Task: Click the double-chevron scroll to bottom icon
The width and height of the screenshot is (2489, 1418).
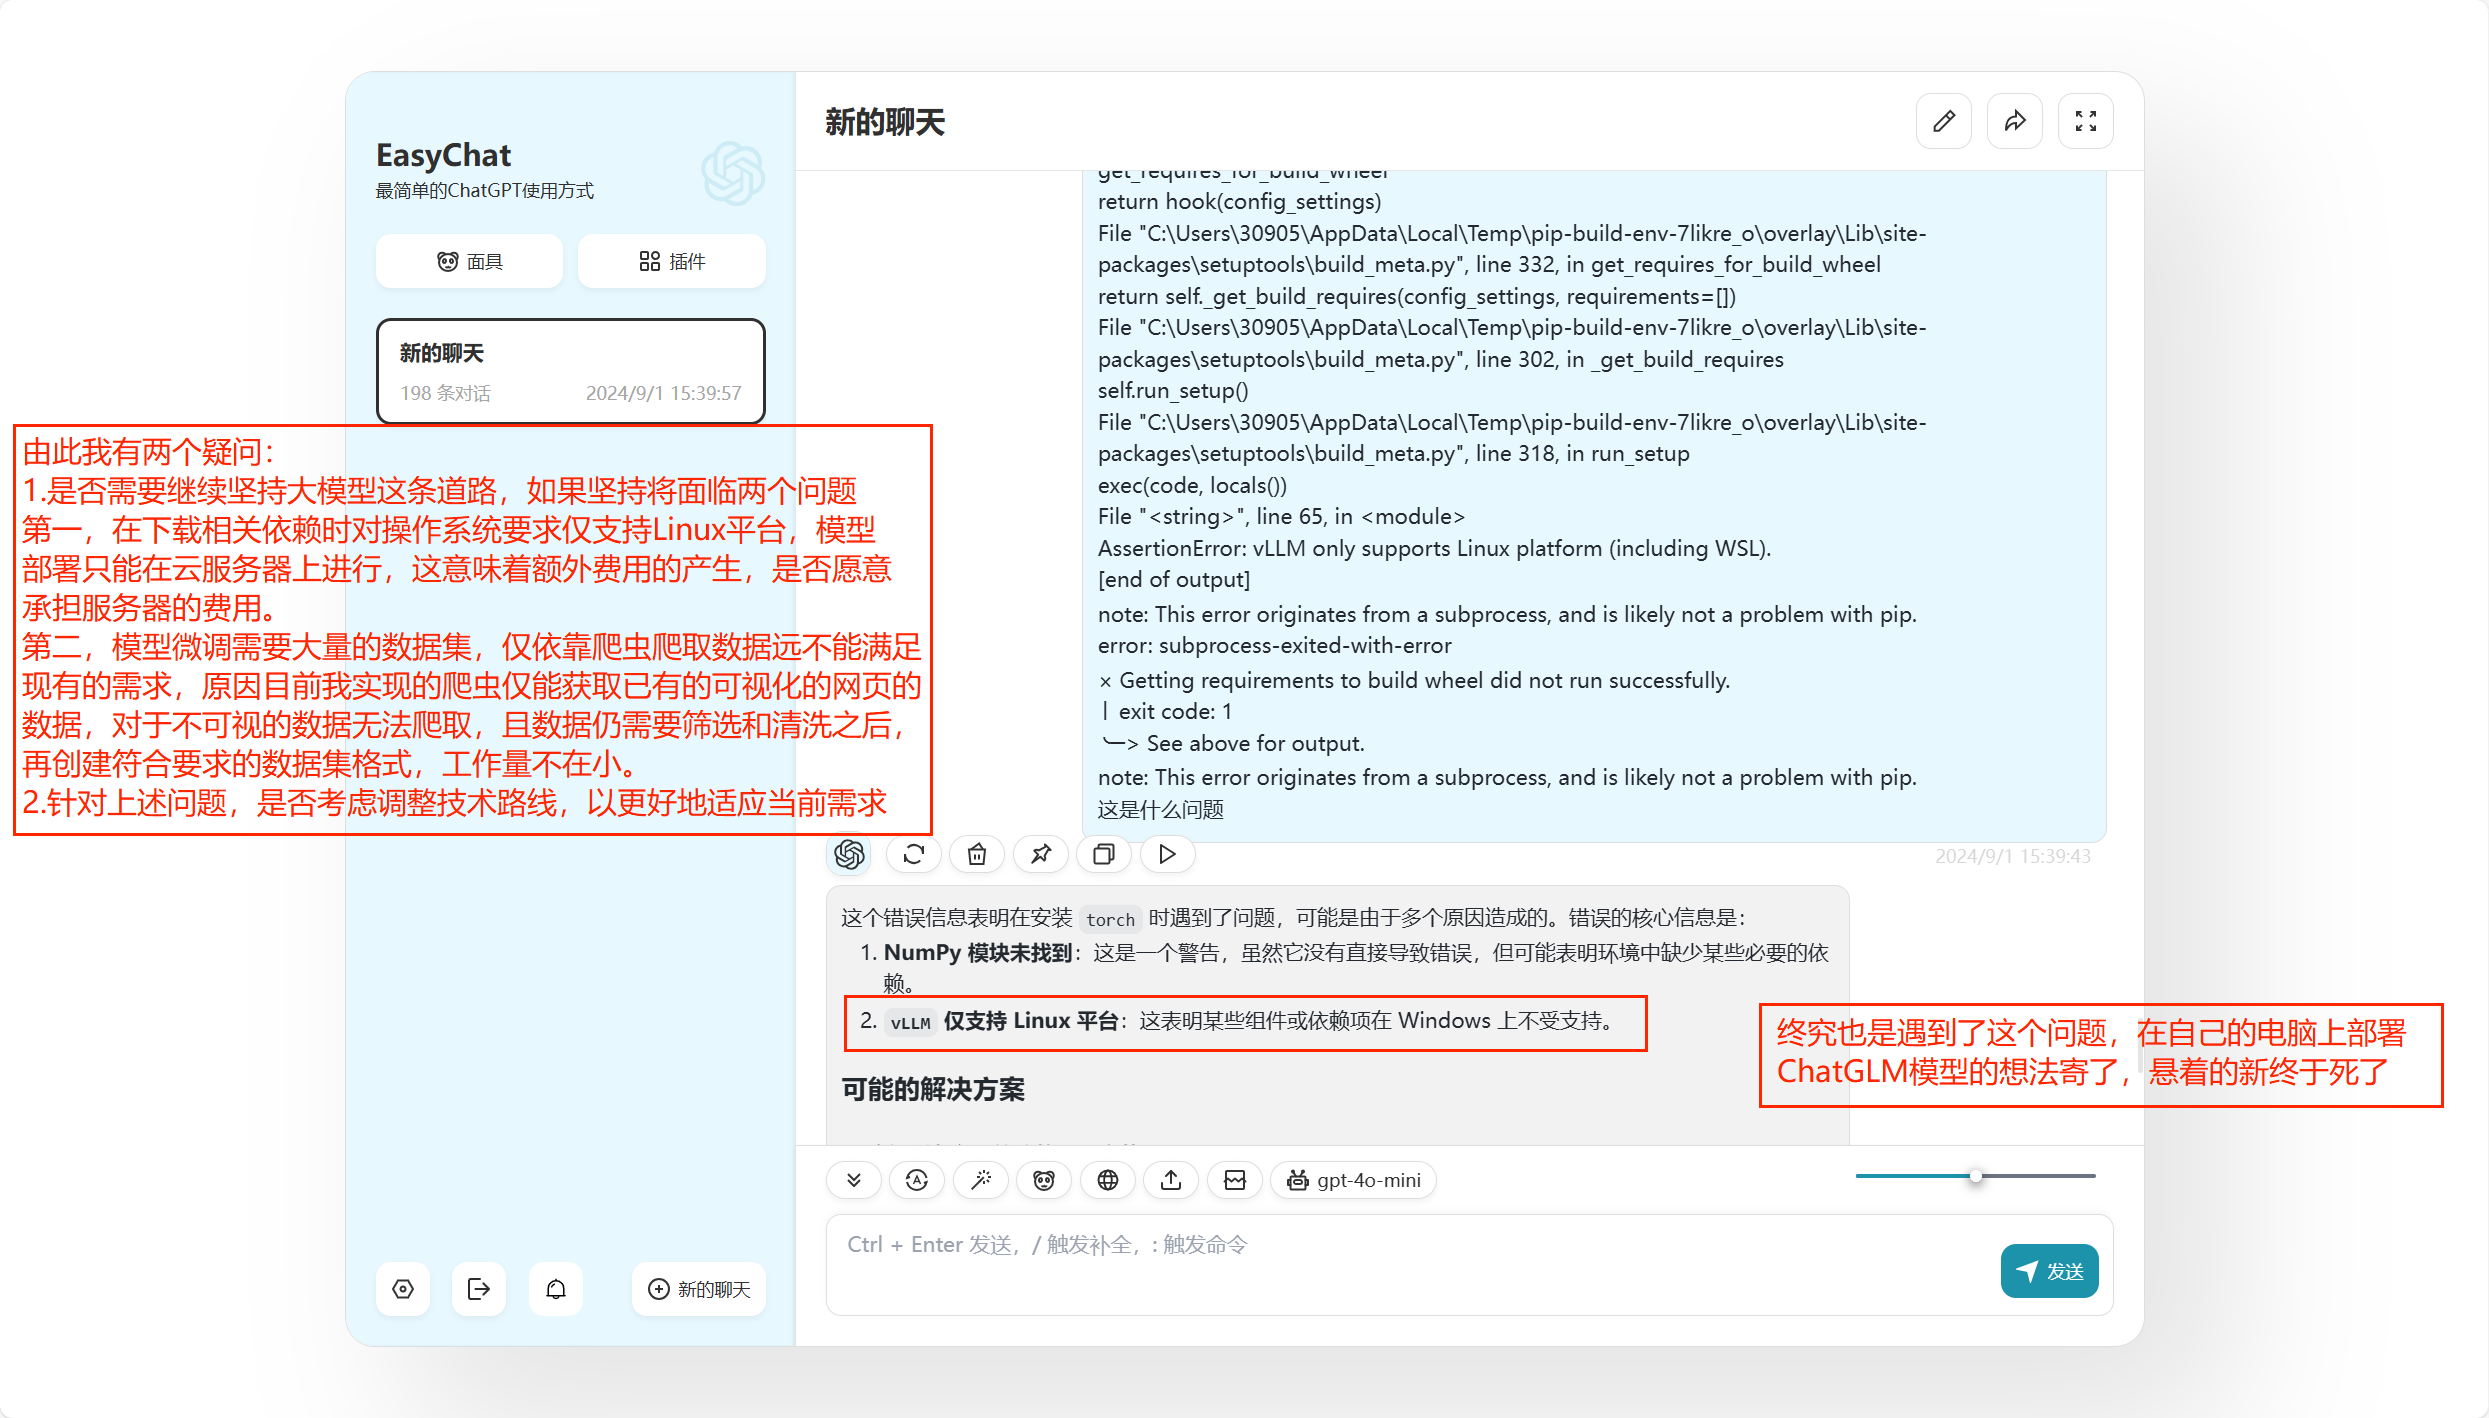Action: [x=854, y=1180]
